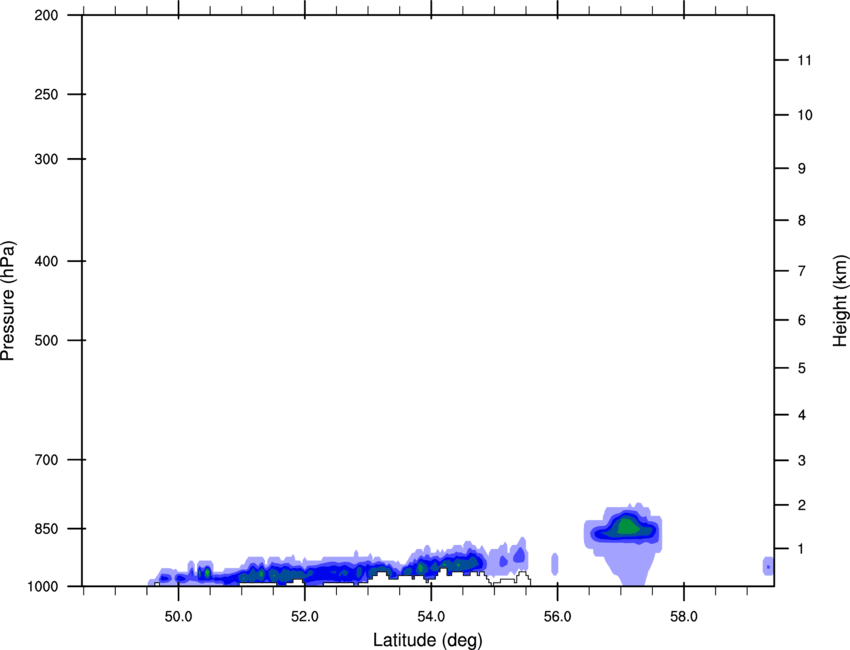
Task: Click the 1000 pressure tick label
Action: click(x=43, y=586)
